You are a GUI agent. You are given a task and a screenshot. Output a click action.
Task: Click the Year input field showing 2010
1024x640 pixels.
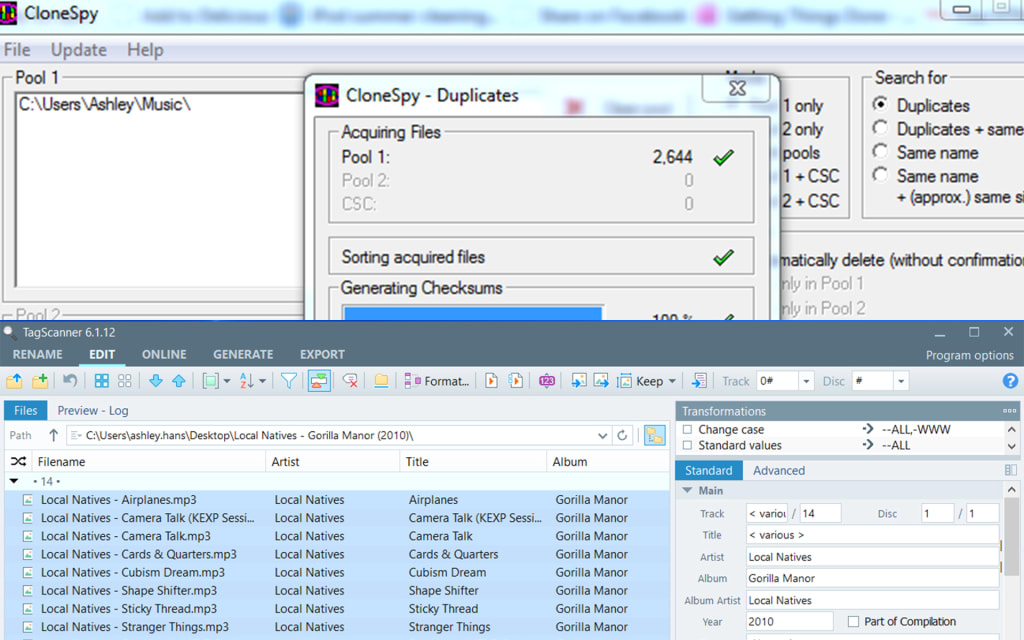(790, 622)
